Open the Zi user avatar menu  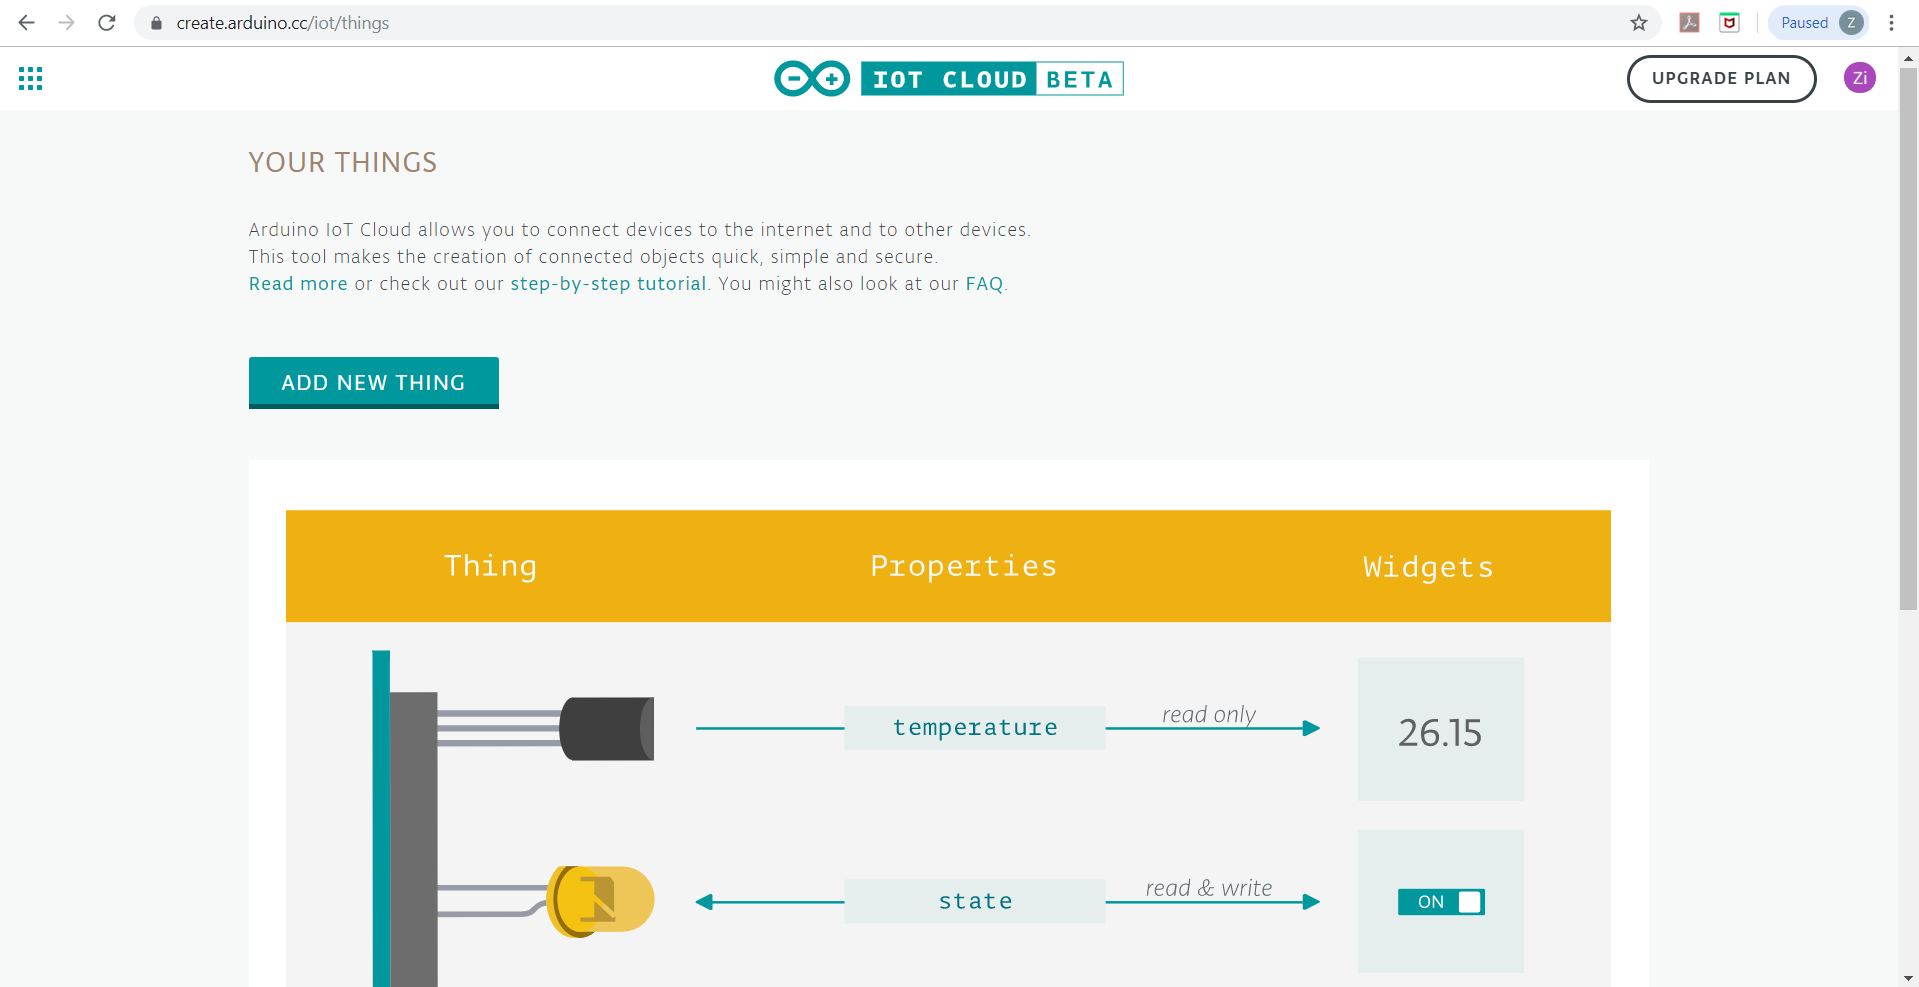pyautogui.click(x=1859, y=78)
